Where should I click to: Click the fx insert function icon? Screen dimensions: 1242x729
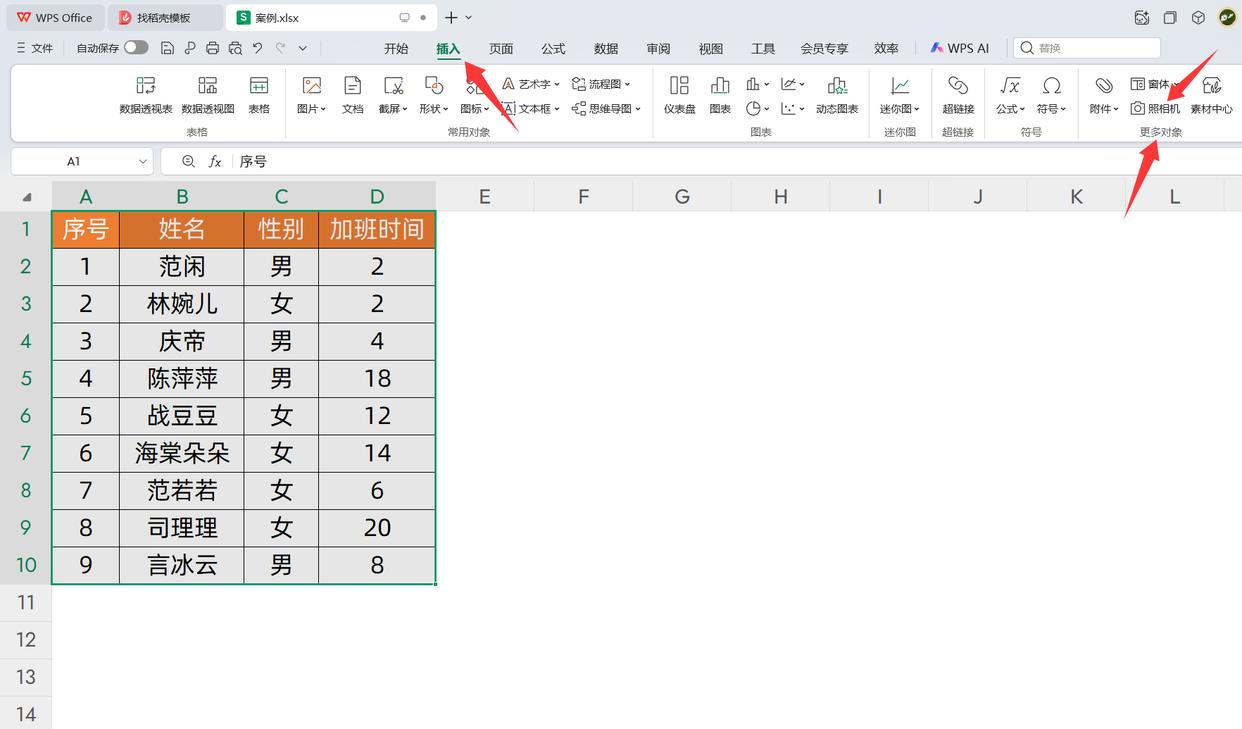[x=215, y=161]
